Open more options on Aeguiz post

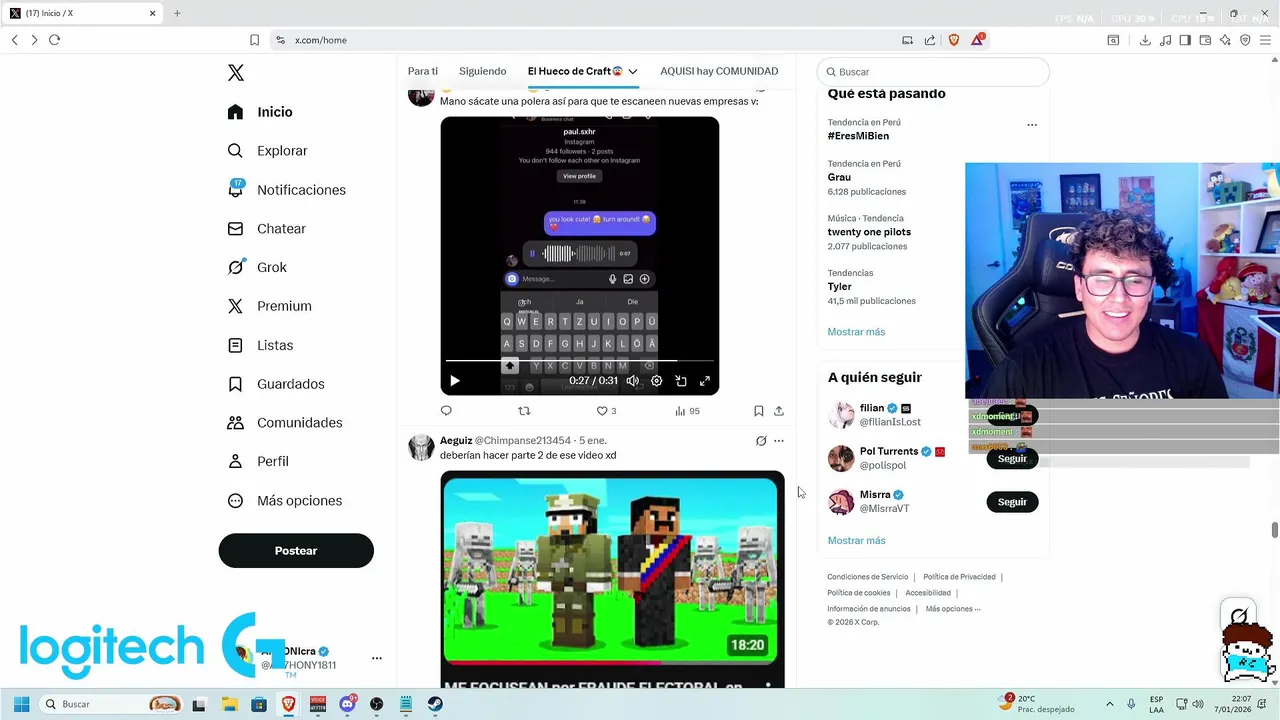(779, 441)
